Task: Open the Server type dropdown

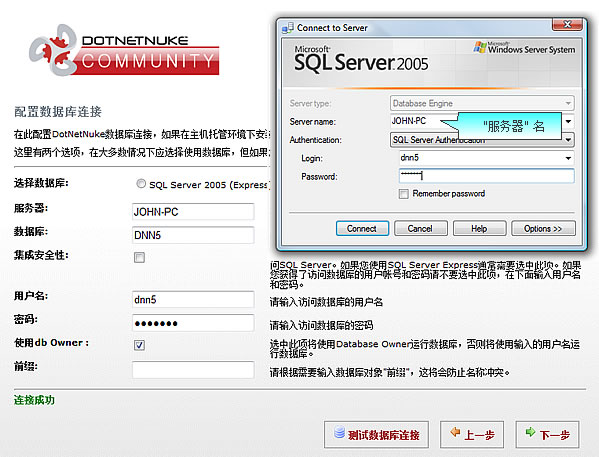Action: [x=482, y=103]
